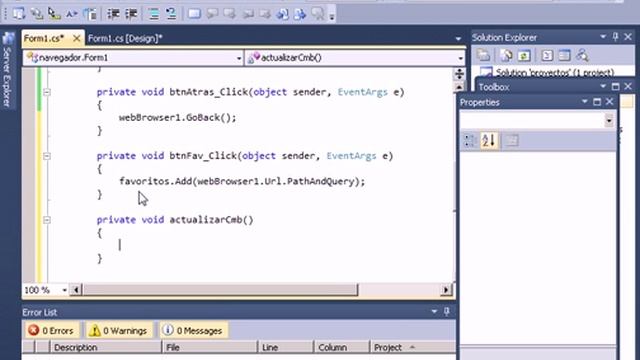Open Properties window position dropdown
Image resolution: width=640 pixels, height=360 pixels.
tap(584, 102)
